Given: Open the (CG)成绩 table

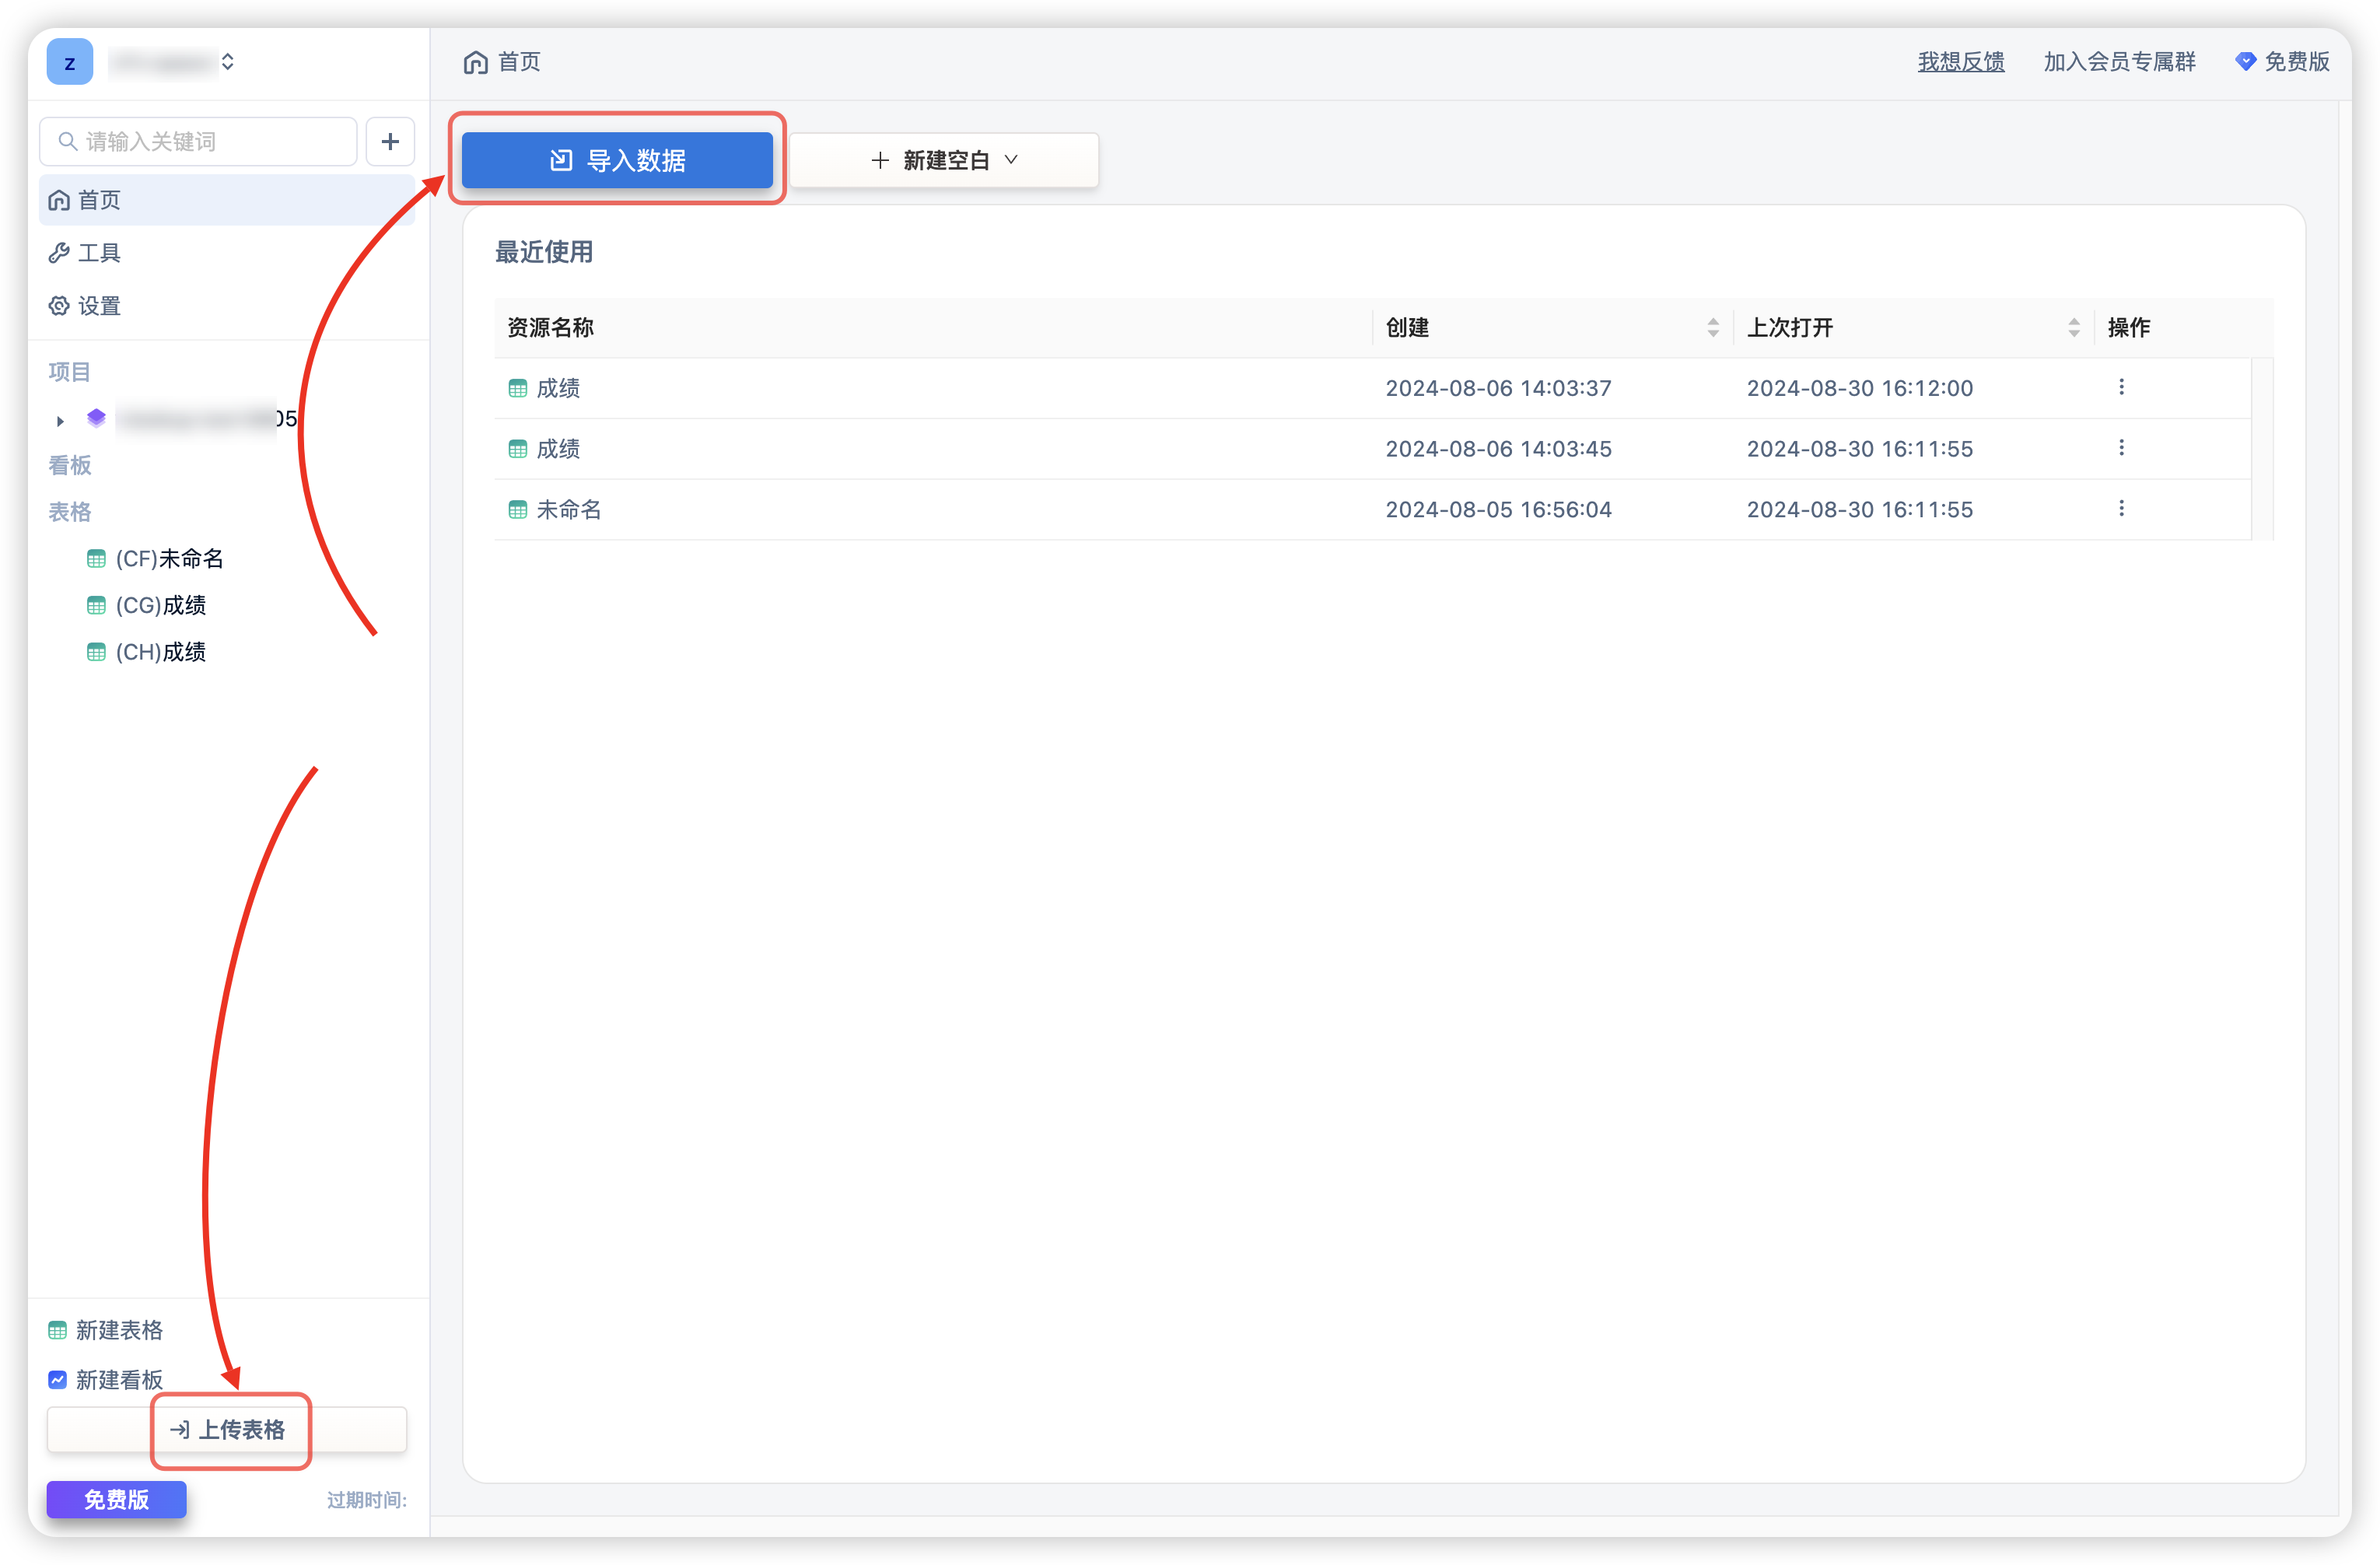Looking at the screenshot, I should tap(146, 605).
